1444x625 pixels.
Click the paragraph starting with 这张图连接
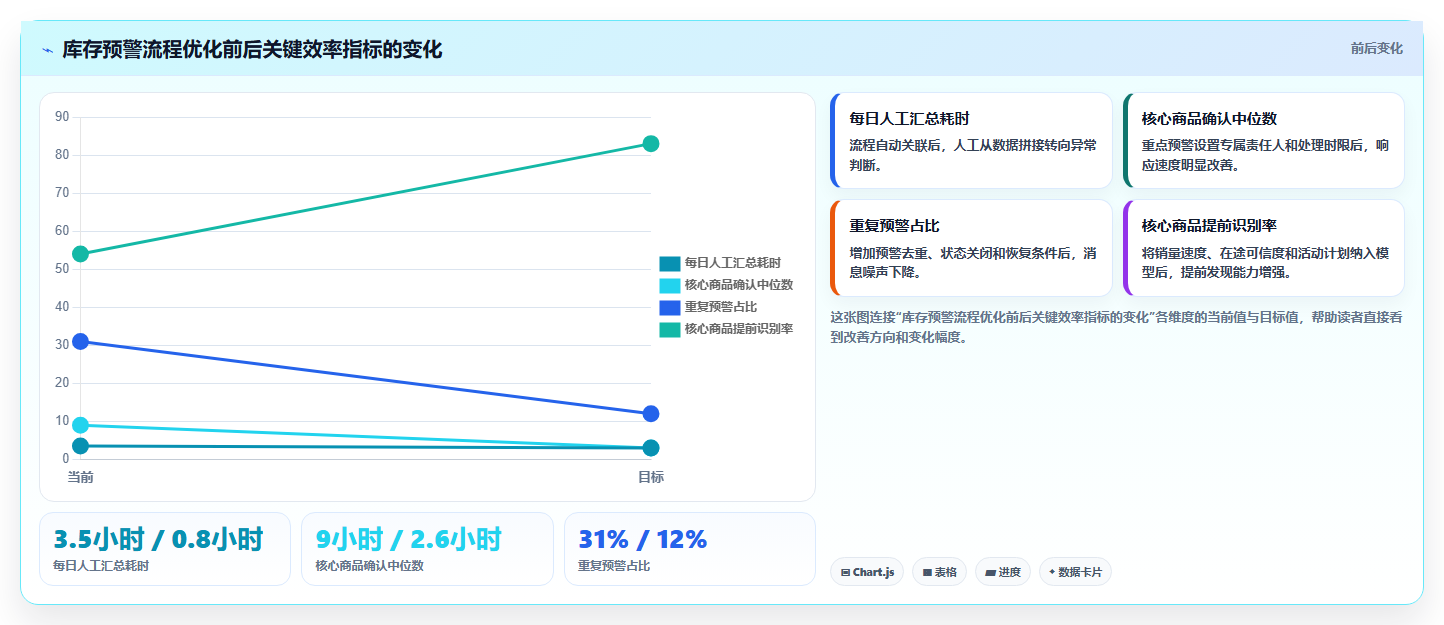(1116, 327)
